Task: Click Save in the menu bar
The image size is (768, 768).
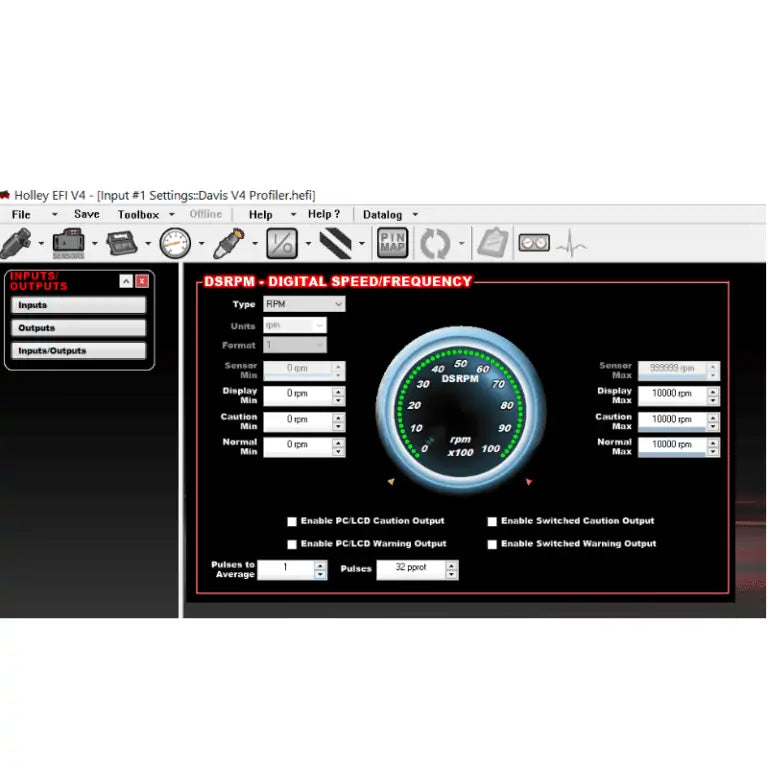Action: (86, 214)
